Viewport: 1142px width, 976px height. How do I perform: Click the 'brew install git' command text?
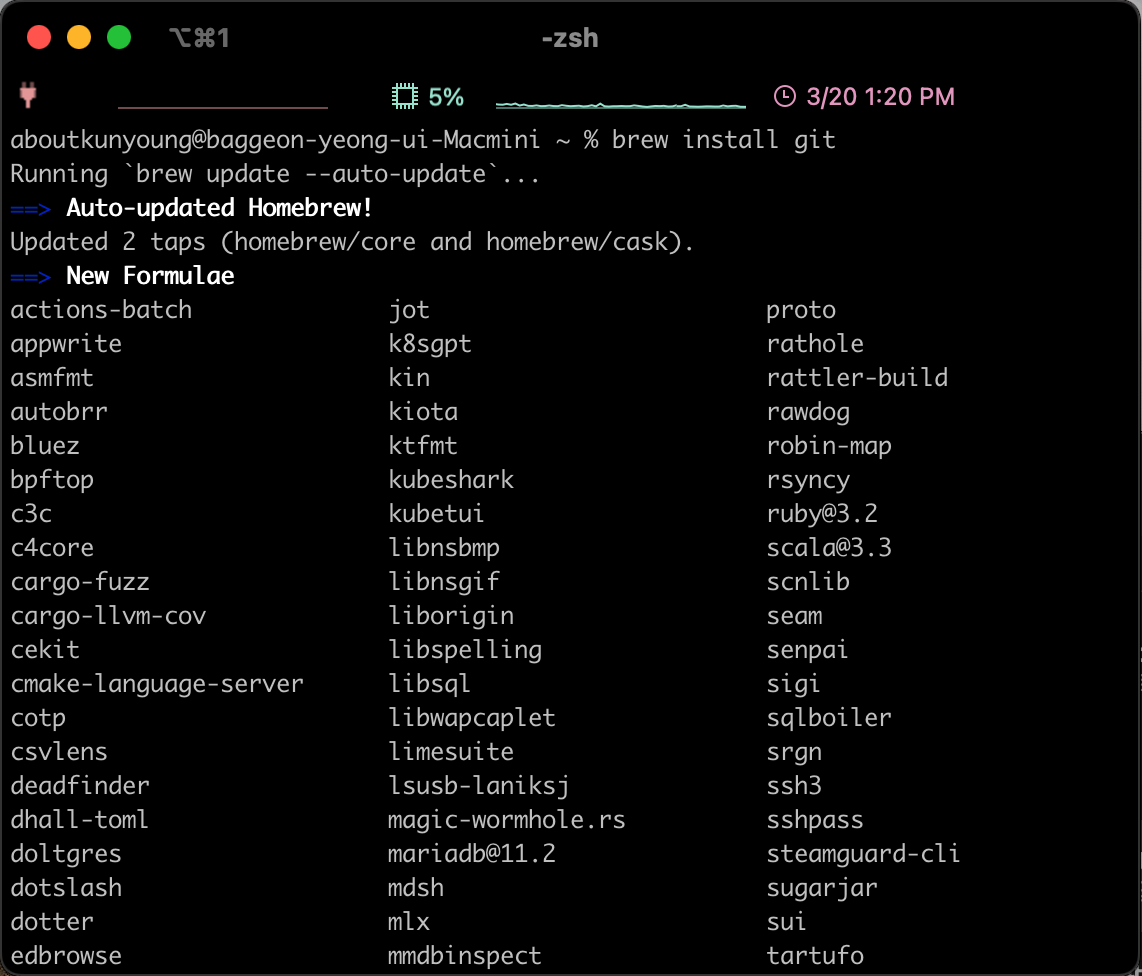(723, 139)
